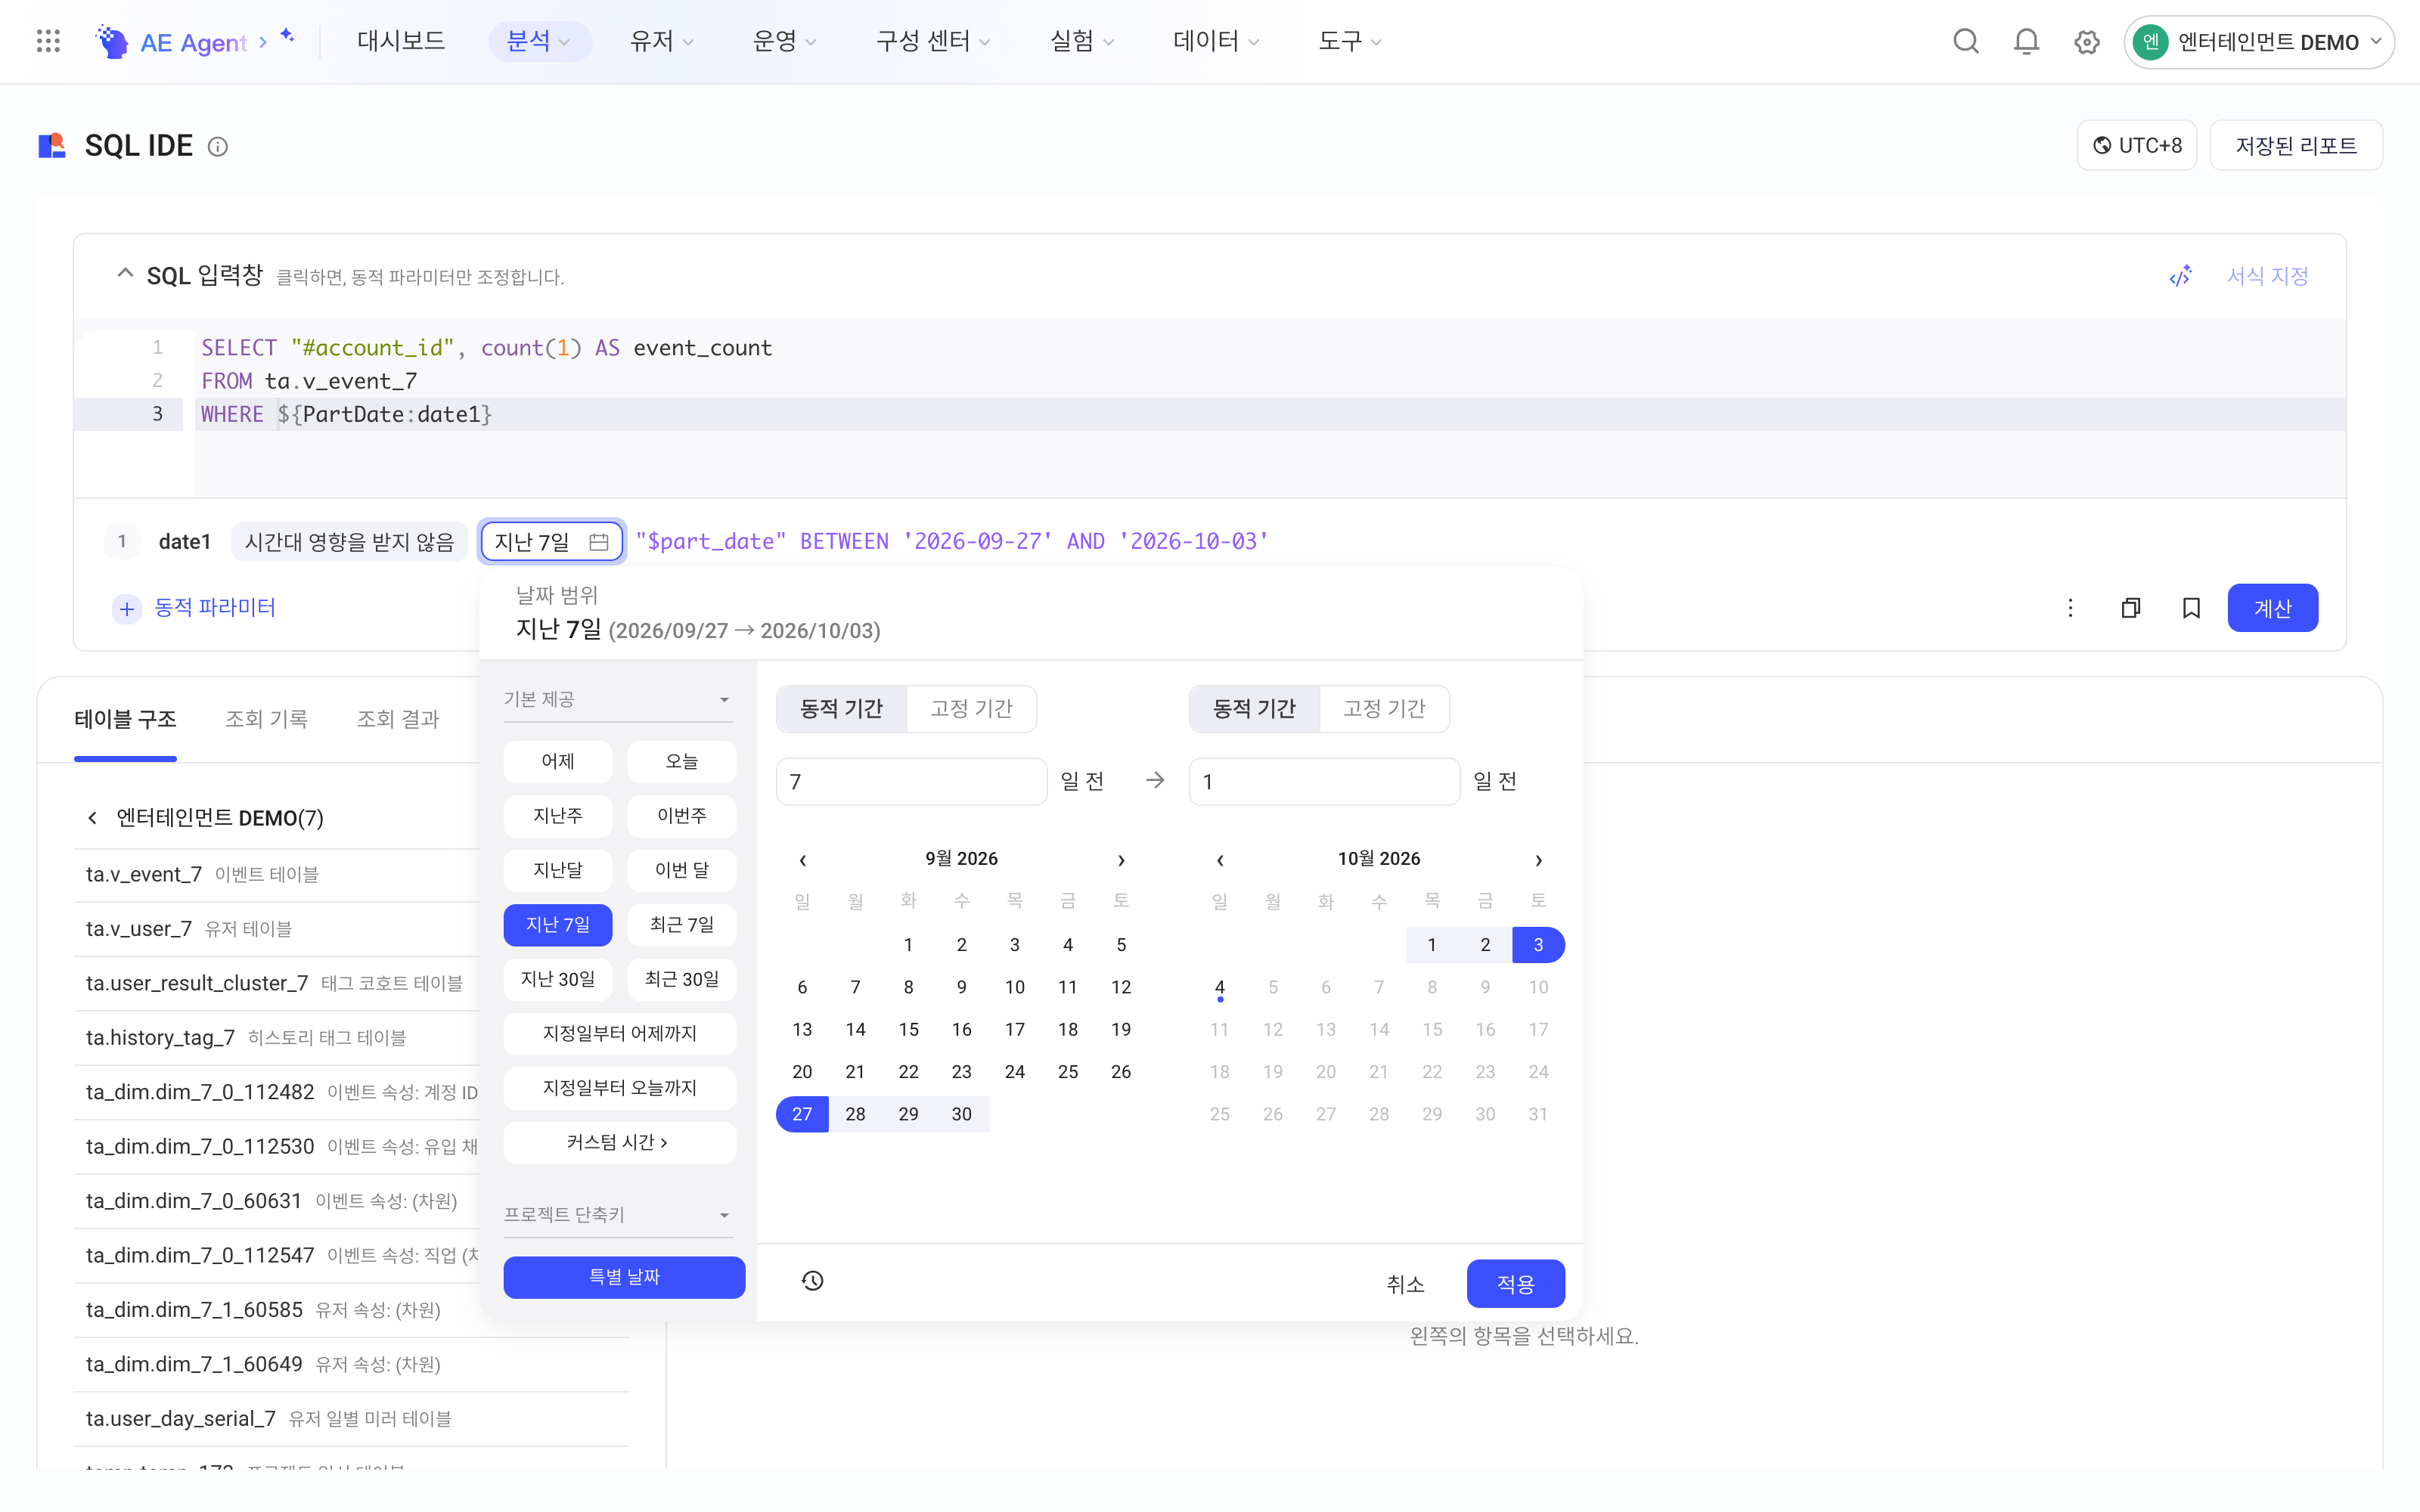This screenshot has height=1512, width=2420.
Task: Go to previous month in September calendar
Action: [802, 860]
